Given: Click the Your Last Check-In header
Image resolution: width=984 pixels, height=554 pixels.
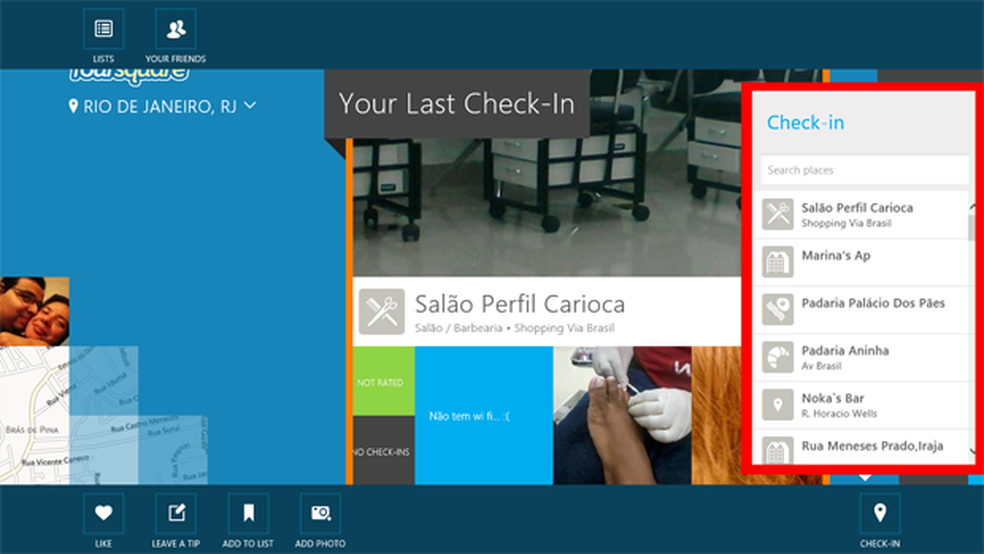Looking at the screenshot, I should (x=457, y=104).
